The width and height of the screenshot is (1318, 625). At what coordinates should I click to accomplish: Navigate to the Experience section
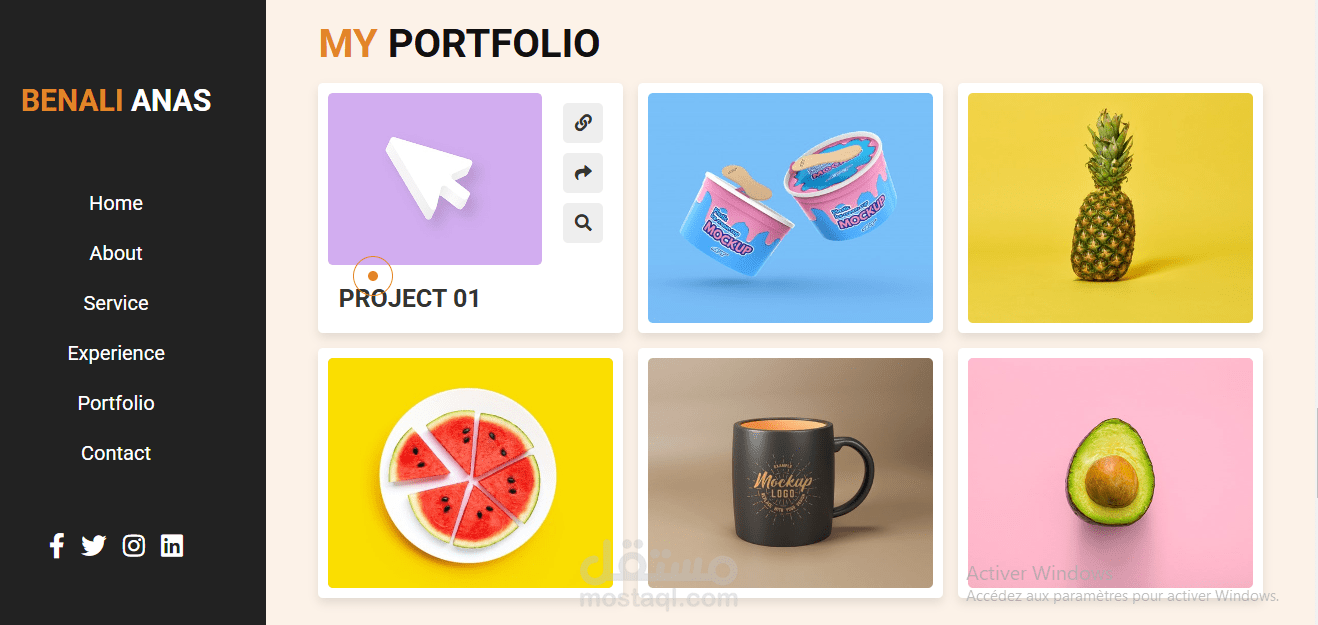tap(116, 353)
